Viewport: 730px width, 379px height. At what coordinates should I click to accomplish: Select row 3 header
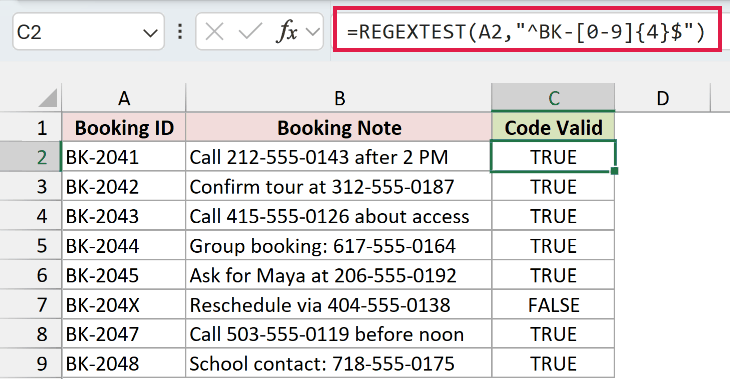31,186
